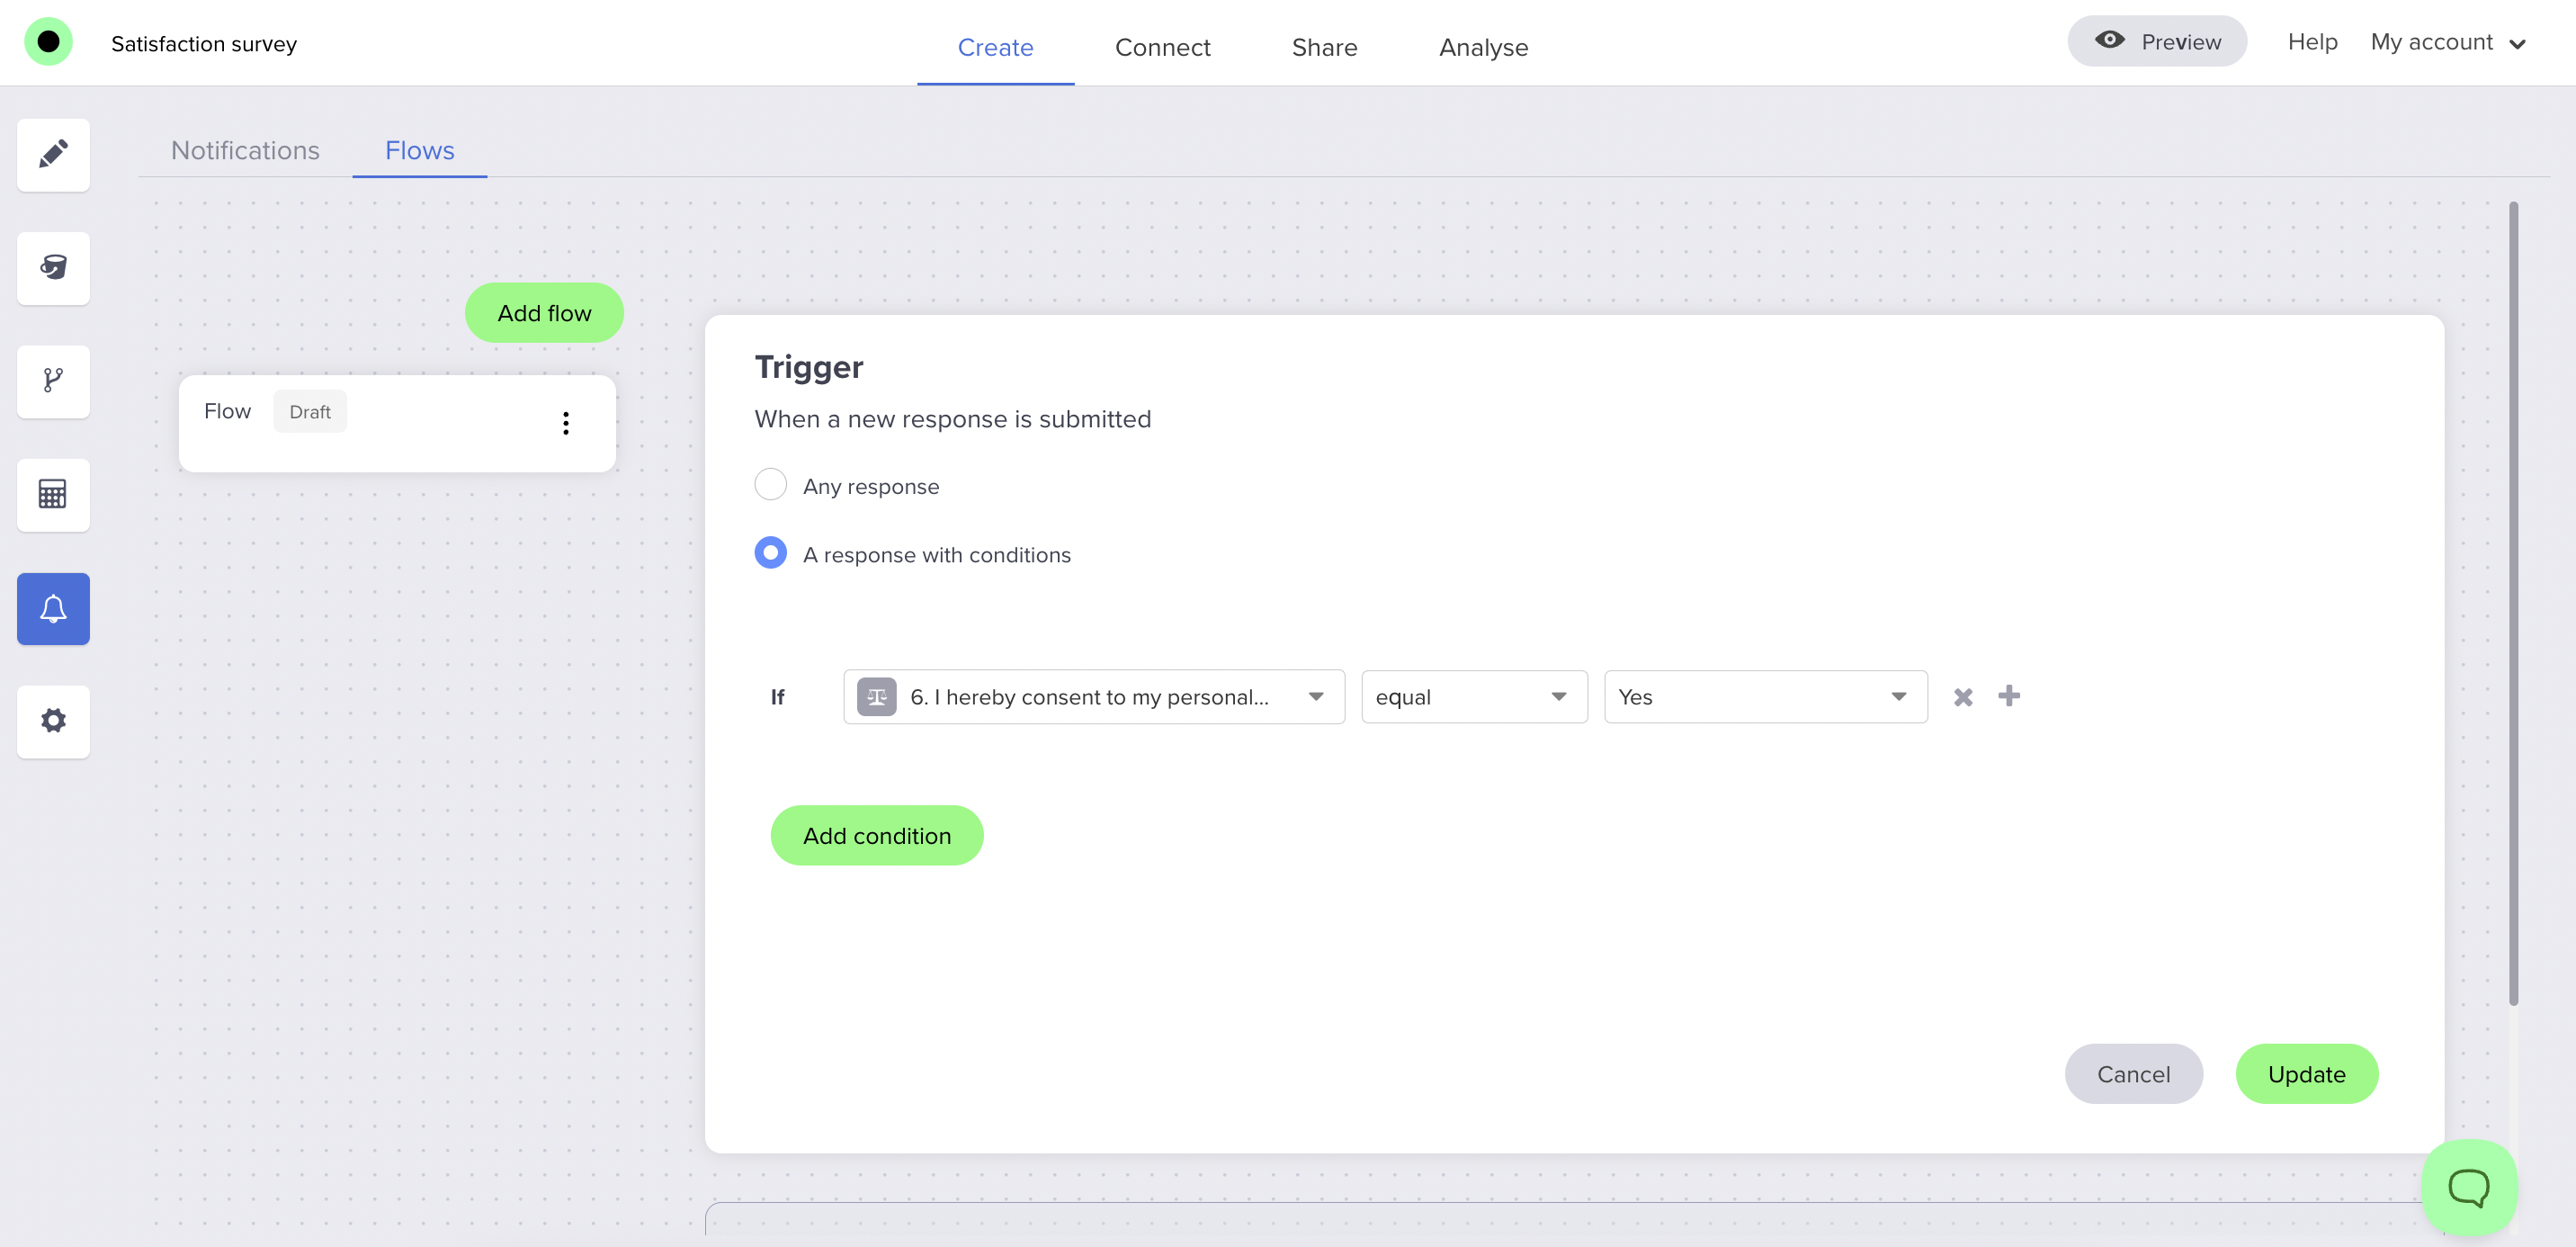Click the When a new response is submitted text
This screenshot has width=2576, height=1247.
pos(952,418)
